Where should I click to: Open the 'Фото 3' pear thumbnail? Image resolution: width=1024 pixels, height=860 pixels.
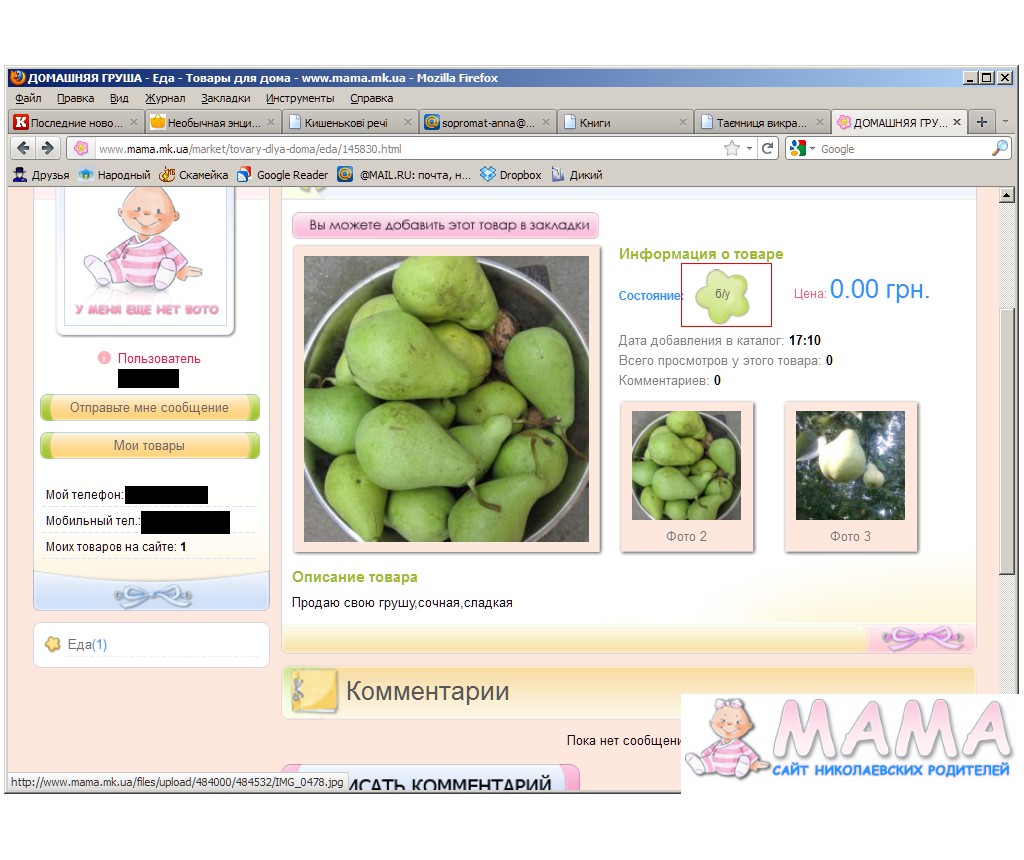point(850,466)
